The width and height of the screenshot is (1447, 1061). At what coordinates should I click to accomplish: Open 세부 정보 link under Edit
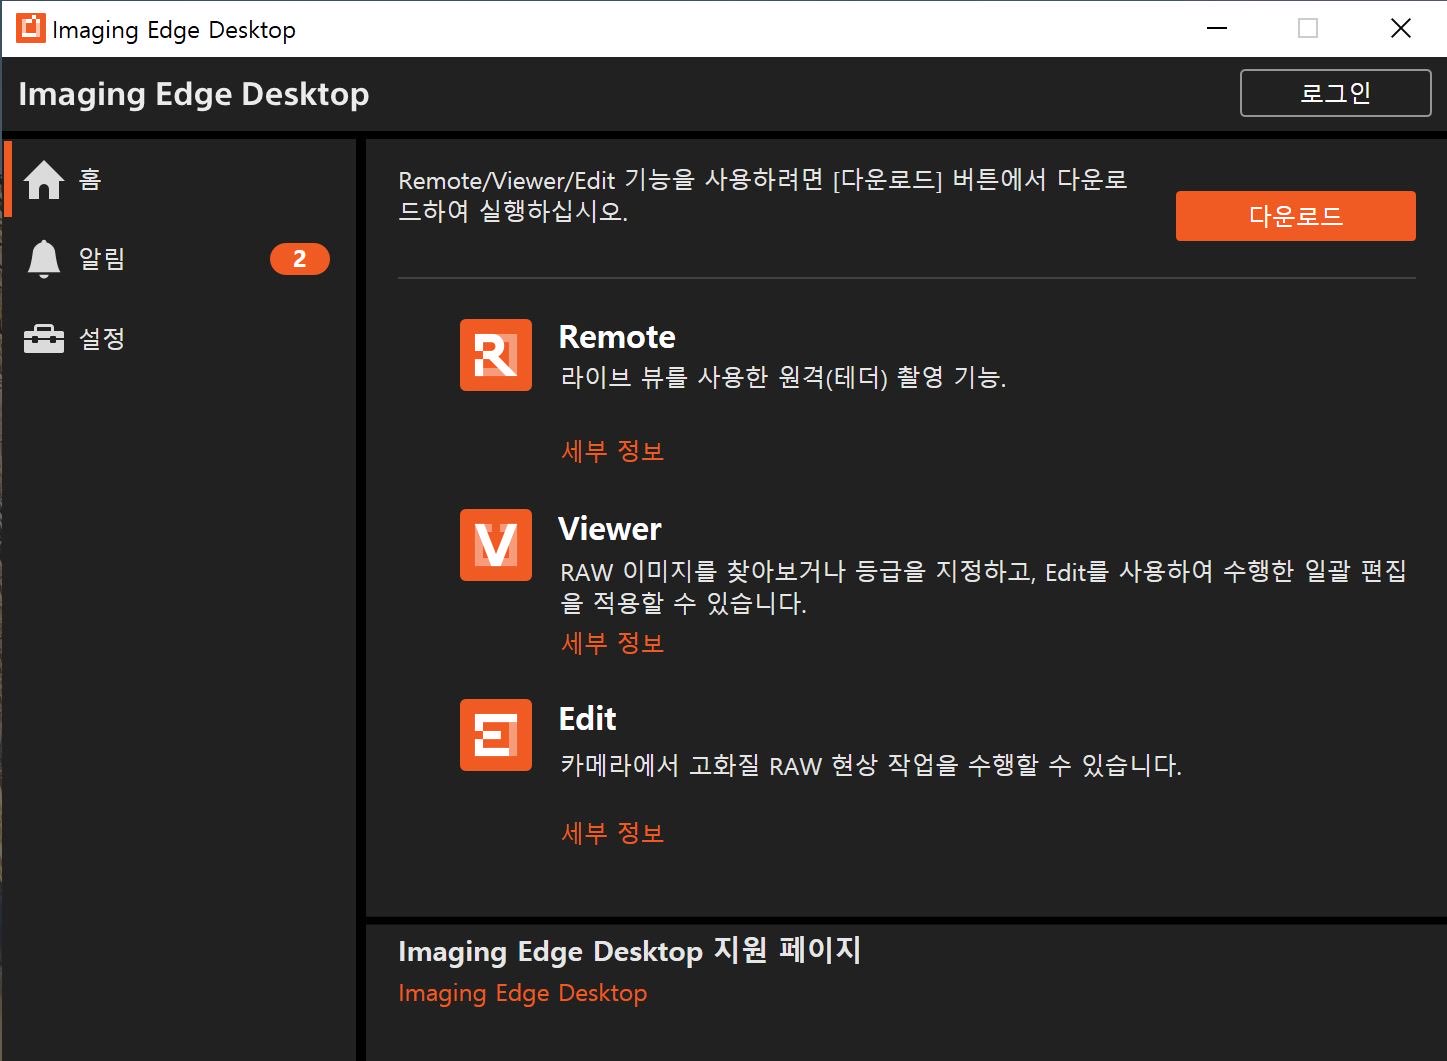tap(613, 833)
